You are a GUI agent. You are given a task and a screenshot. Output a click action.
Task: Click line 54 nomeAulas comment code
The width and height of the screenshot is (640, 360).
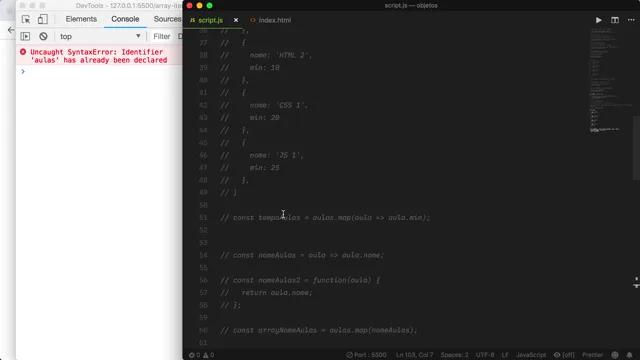pos(302,255)
